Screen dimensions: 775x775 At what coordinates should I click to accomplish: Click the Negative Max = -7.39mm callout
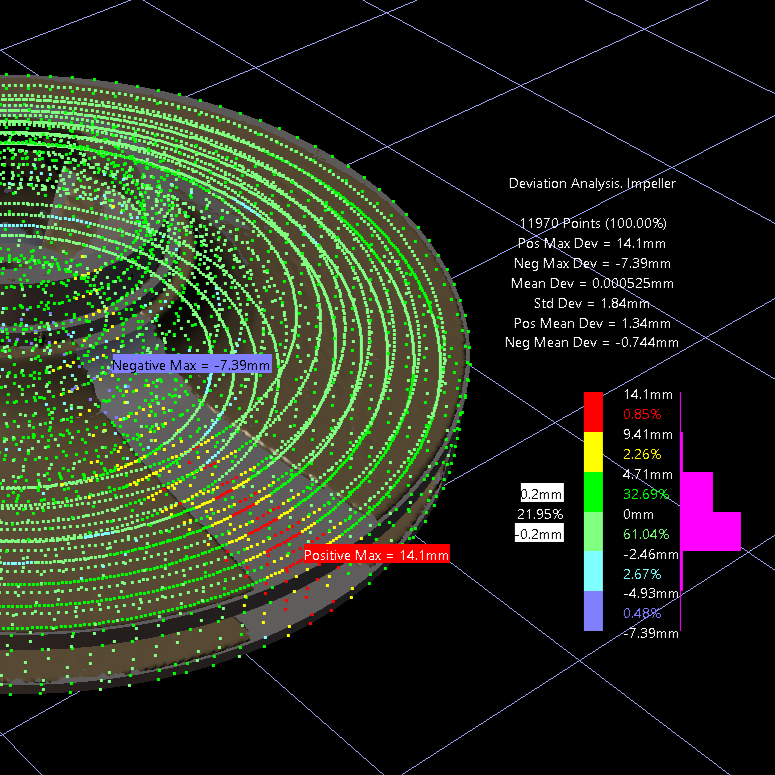coord(191,365)
